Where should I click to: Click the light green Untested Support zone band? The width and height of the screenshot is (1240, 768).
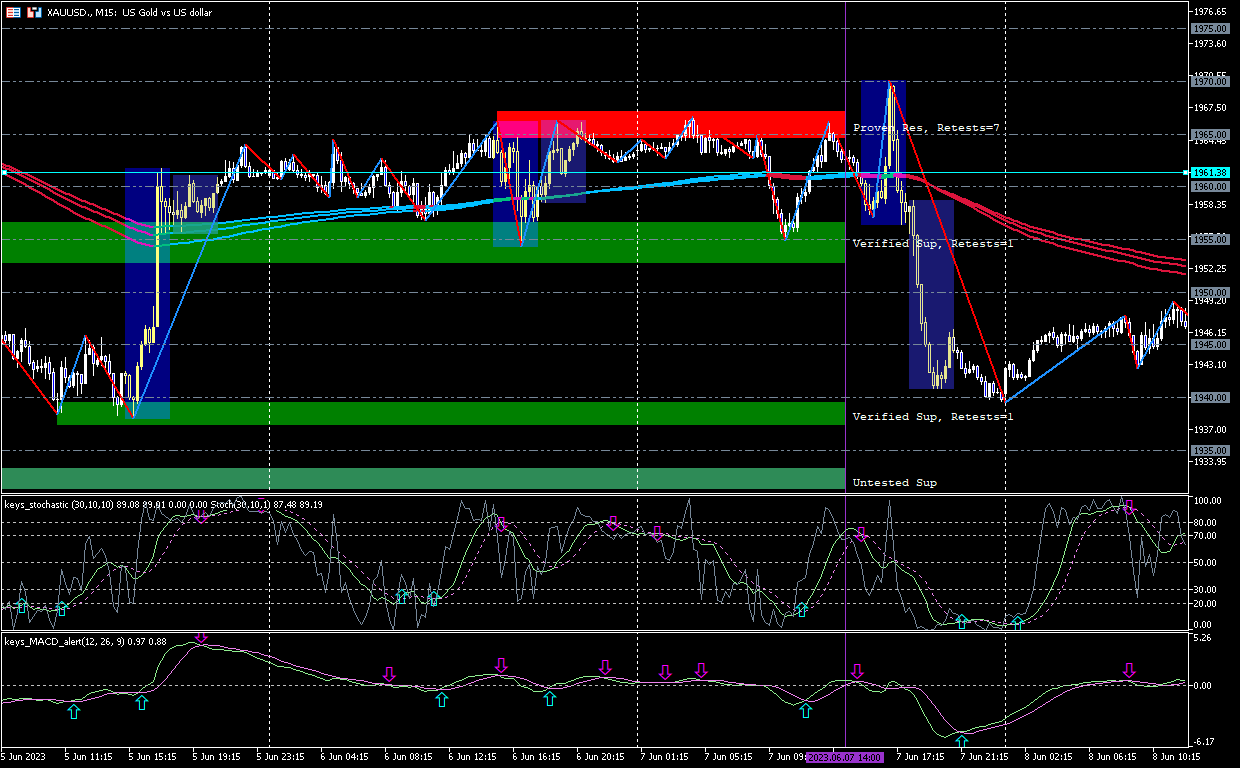[423, 479]
